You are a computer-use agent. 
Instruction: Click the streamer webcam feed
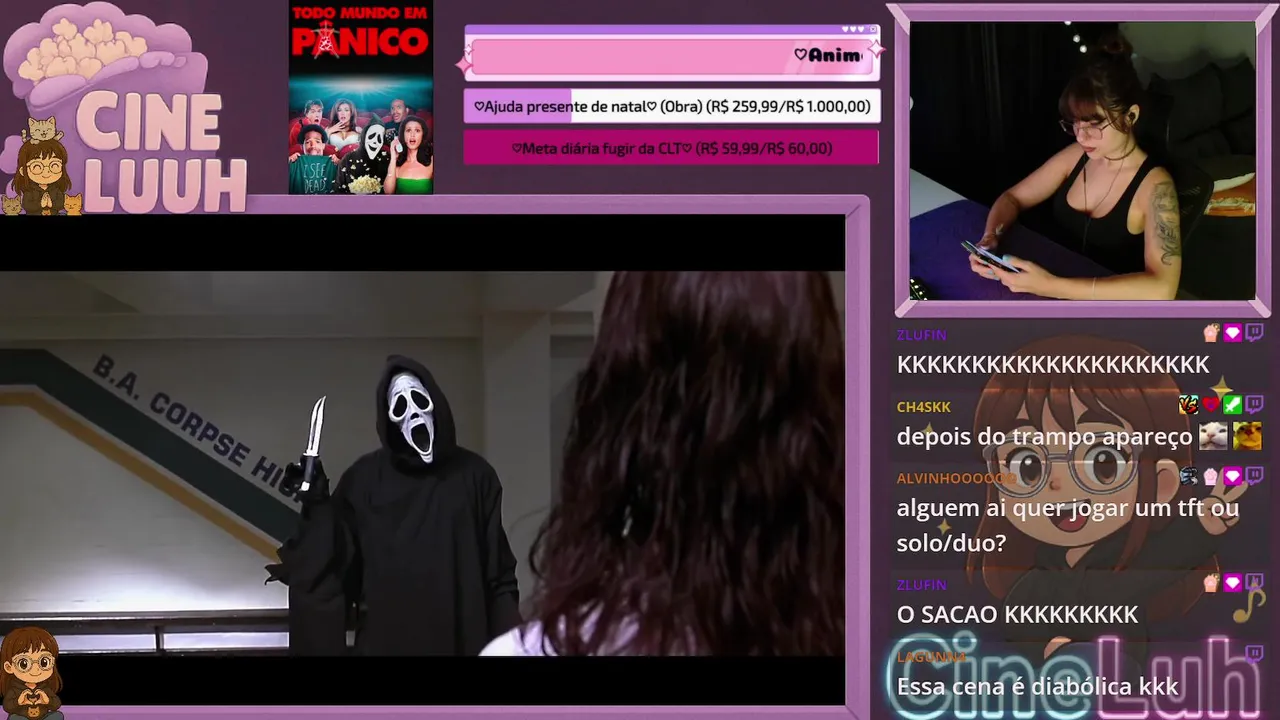point(1082,160)
